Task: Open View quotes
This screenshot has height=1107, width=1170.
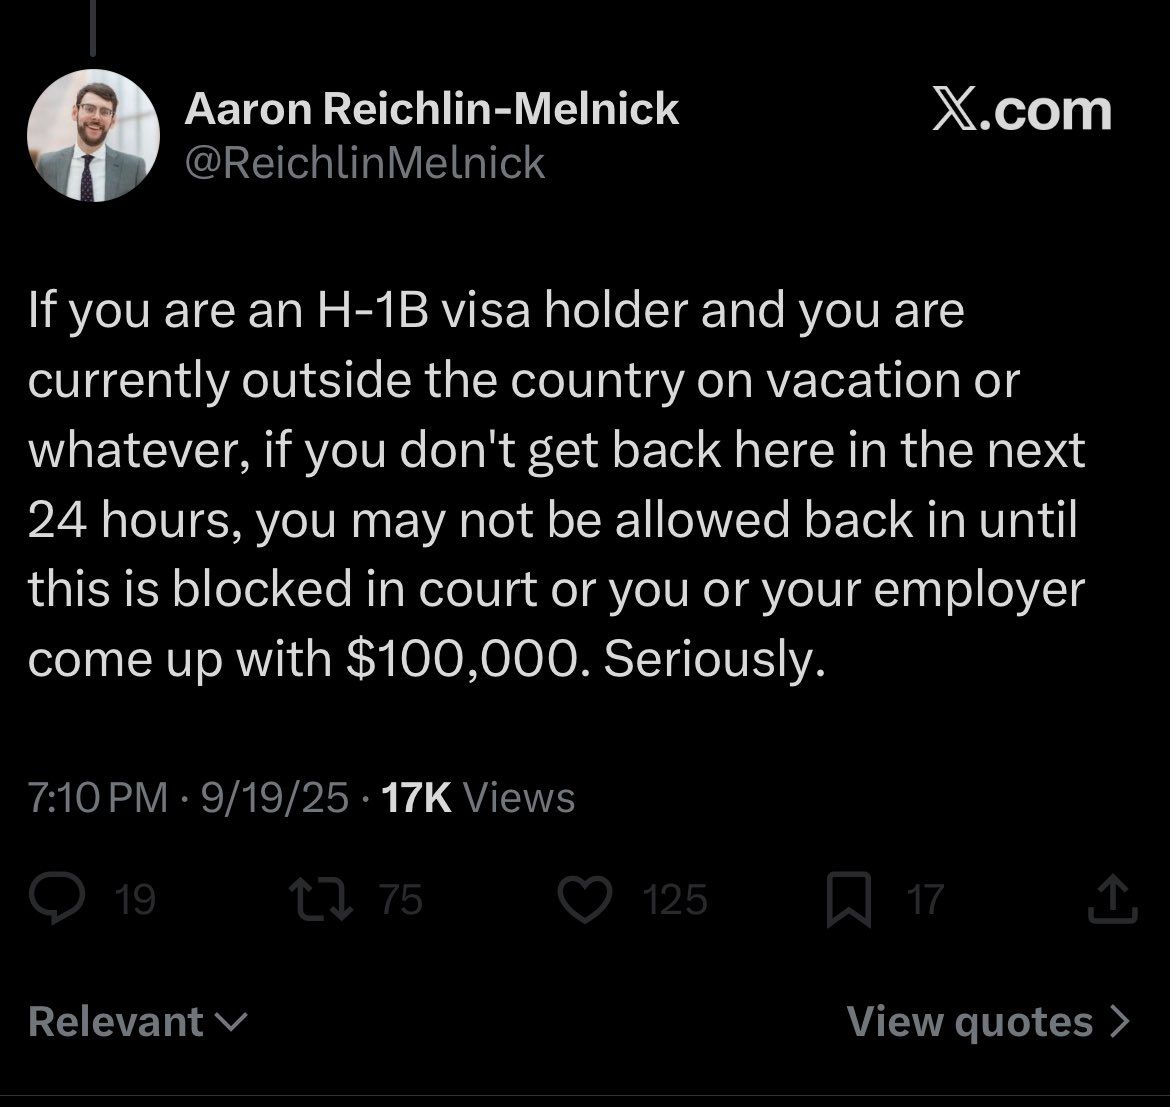Action: click(989, 1021)
